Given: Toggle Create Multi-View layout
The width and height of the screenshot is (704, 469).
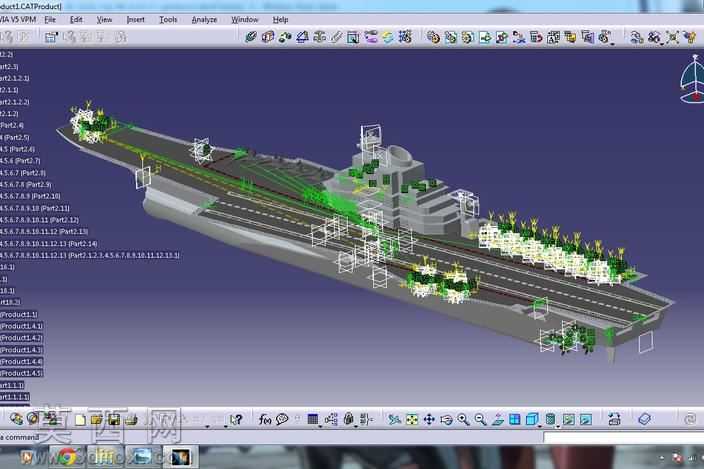Looking at the screenshot, I should click(x=515, y=420).
